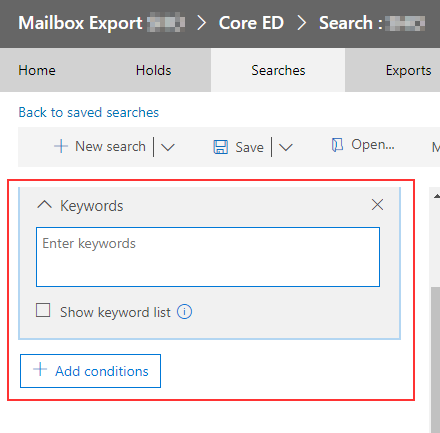Collapse the Keywords section chevron
Viewport: 440px width, 433px height.
coord(44,204)
